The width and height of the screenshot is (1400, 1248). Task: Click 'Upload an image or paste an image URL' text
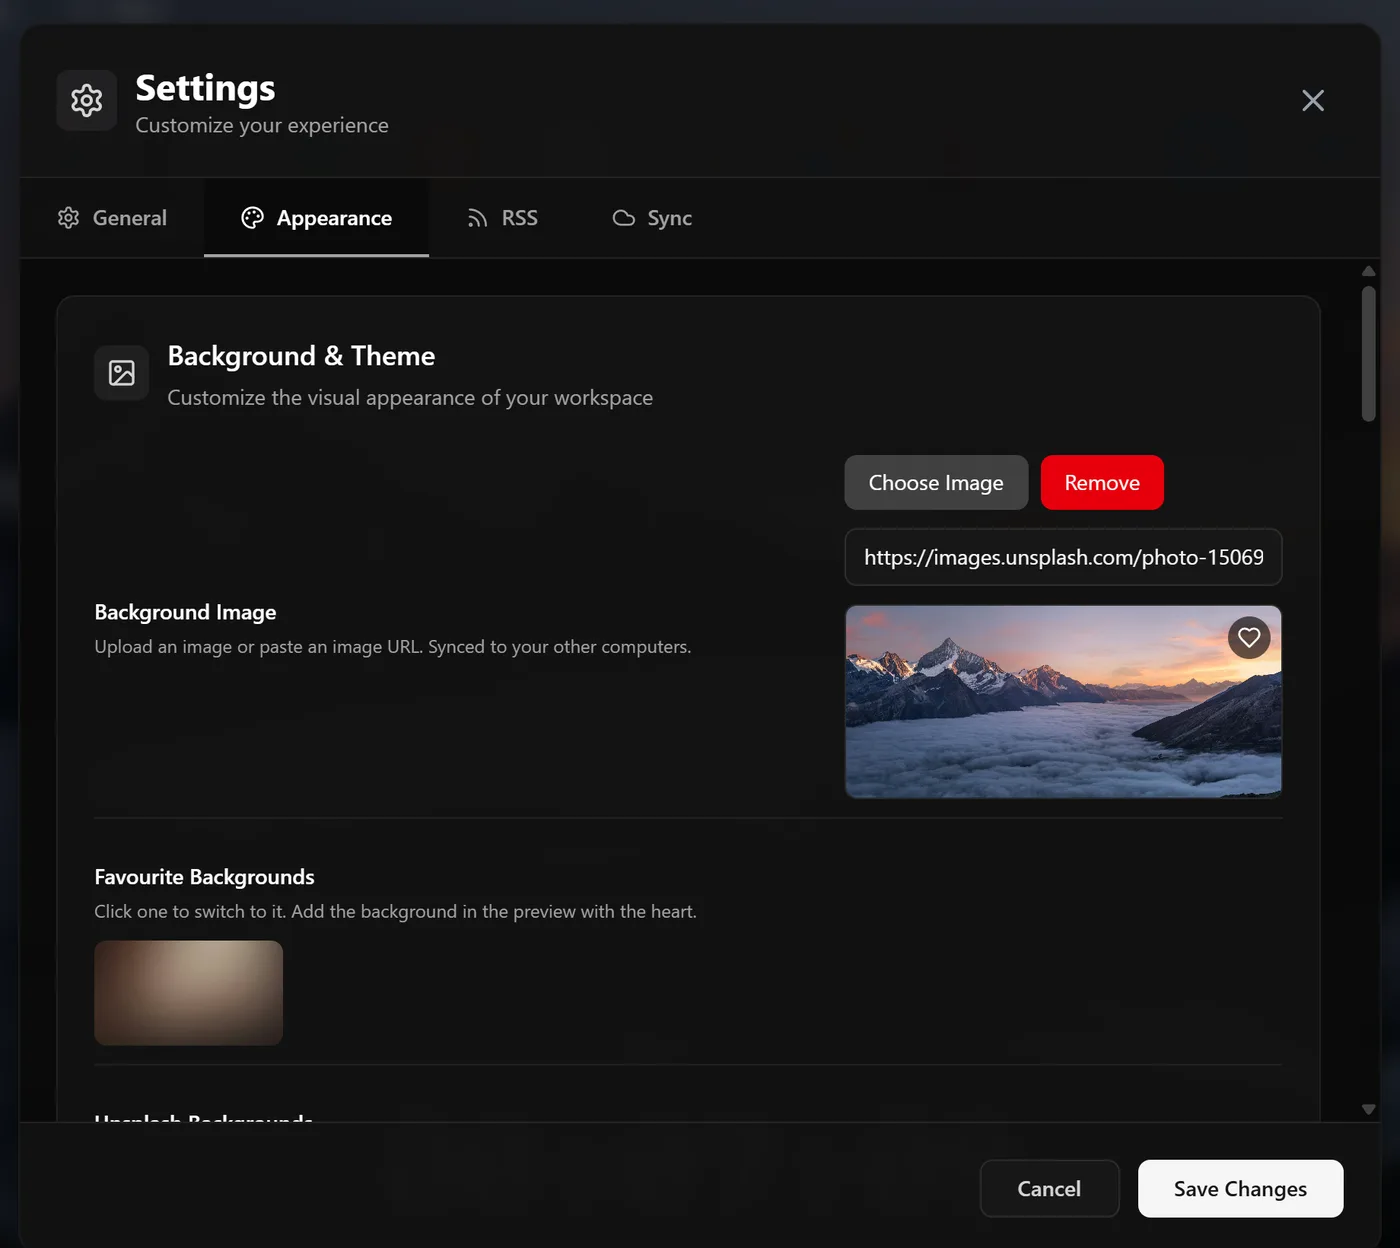coord(392,647)
